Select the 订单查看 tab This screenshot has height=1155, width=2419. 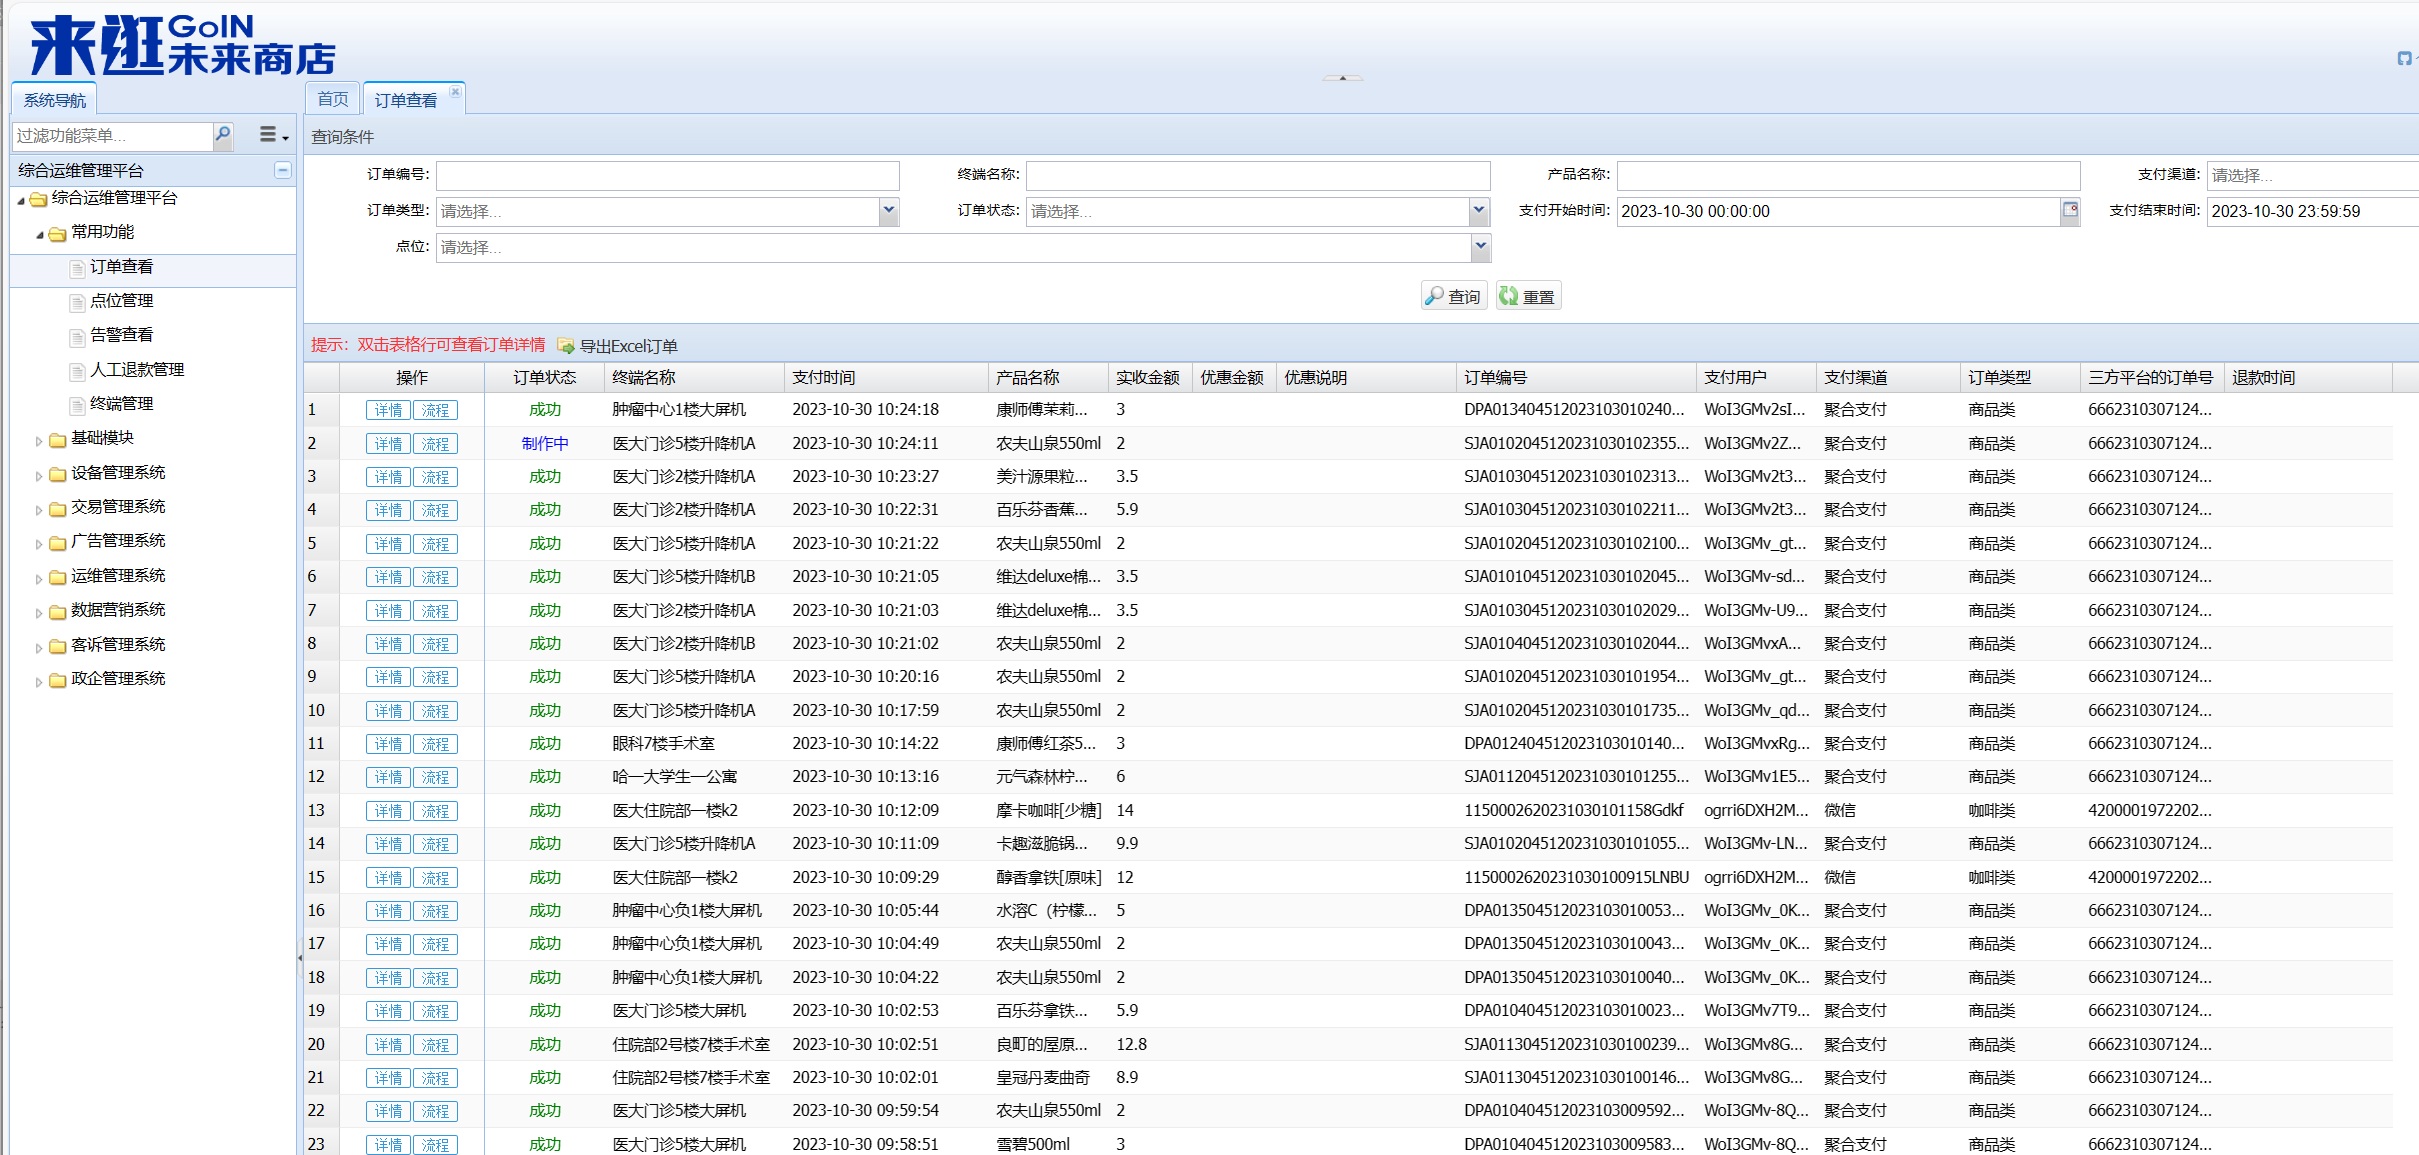pyautogui.click(x=406, y=100)
